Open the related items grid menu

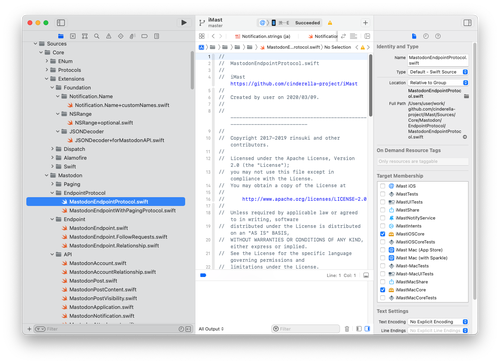[x=202, y=36]
